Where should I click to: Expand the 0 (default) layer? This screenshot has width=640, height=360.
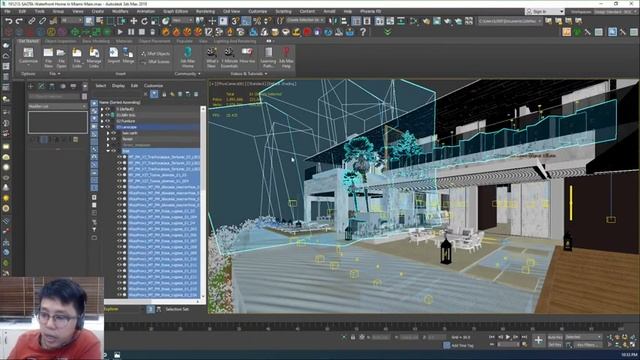point(102,109)
